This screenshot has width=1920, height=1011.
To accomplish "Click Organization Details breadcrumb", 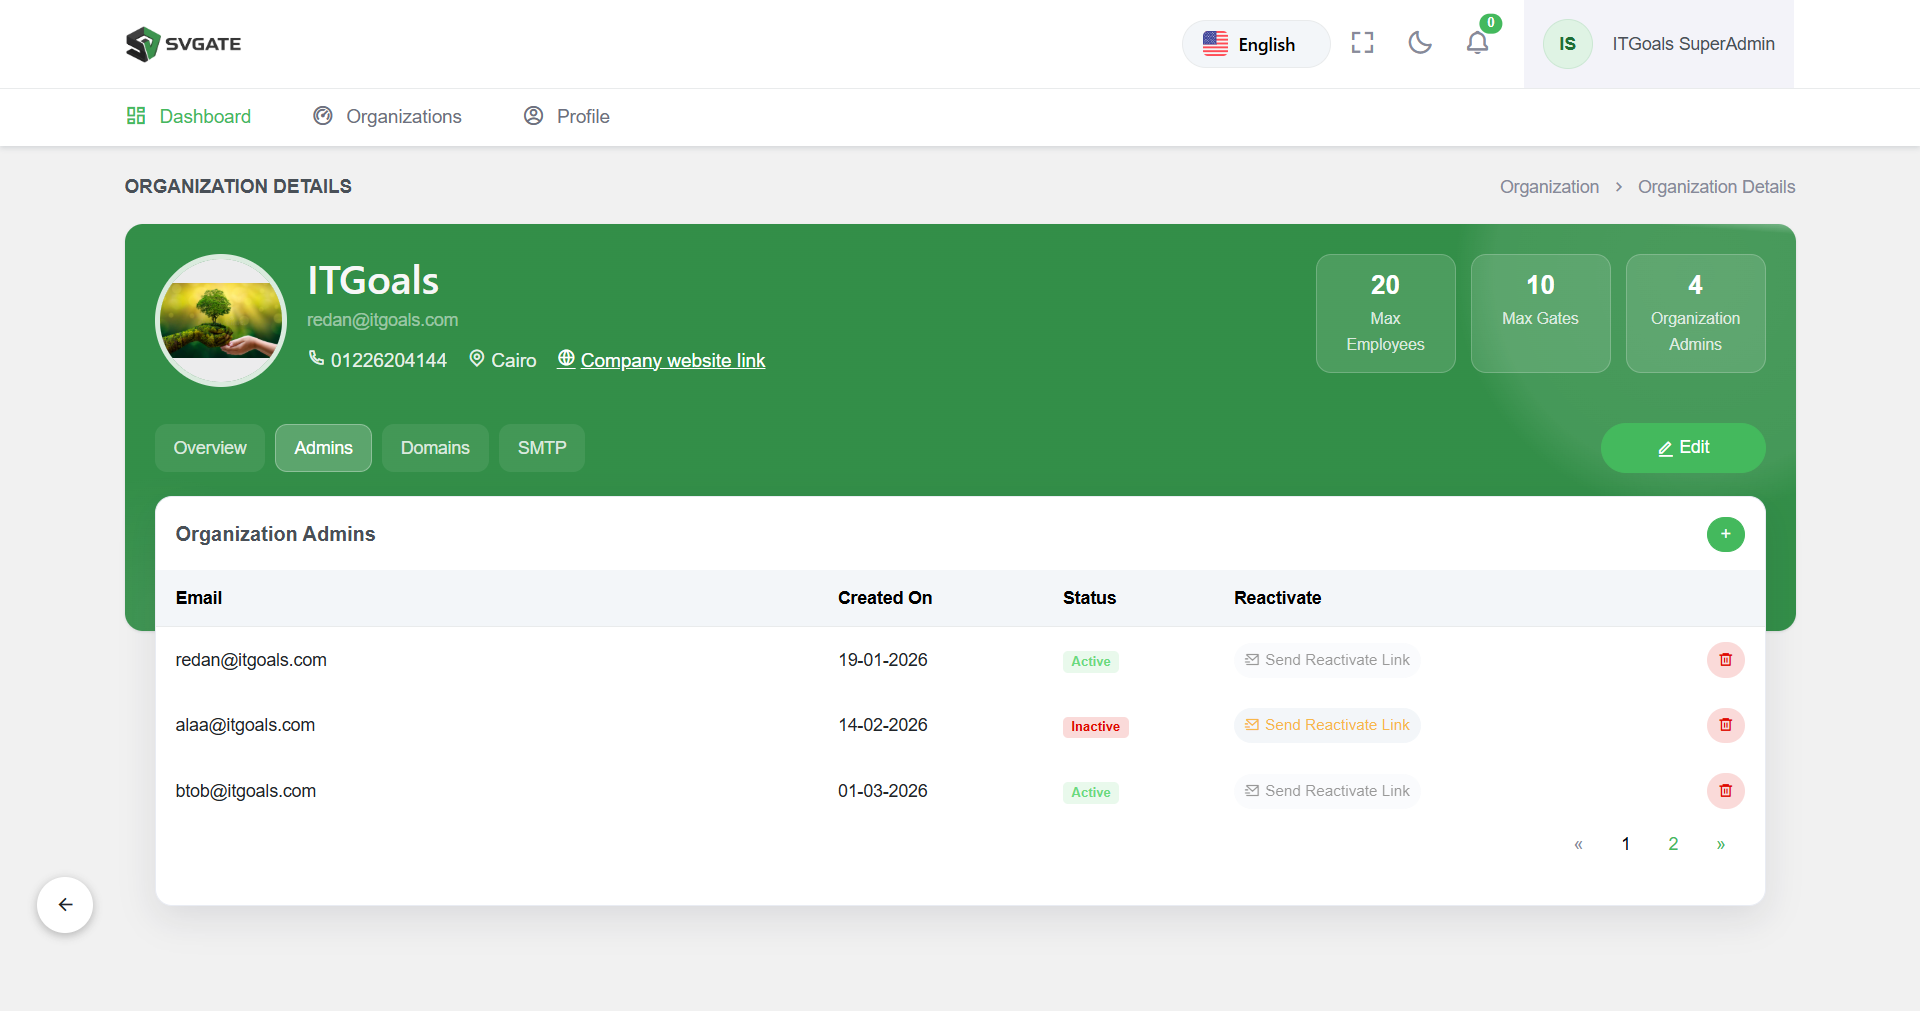I will pyautogui.click(x=1716, y=187).
